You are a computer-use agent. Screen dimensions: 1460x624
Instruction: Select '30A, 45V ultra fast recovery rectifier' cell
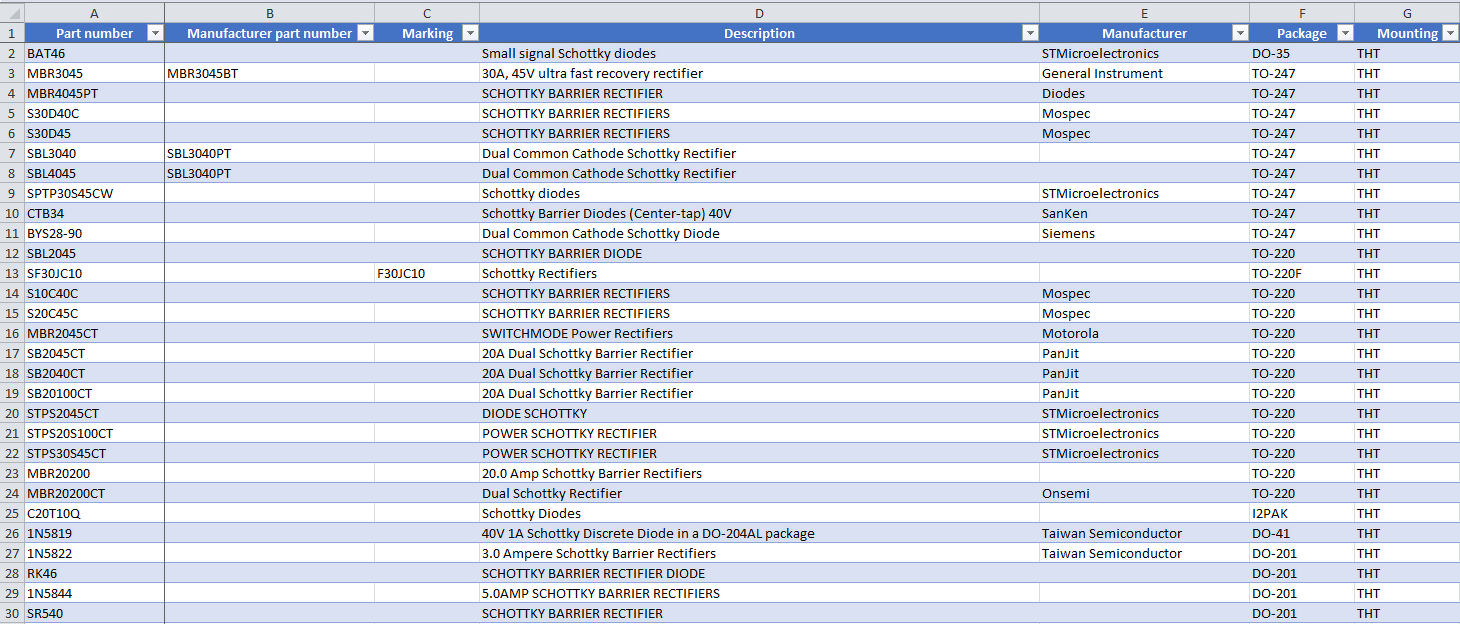[x=760, y=73]
